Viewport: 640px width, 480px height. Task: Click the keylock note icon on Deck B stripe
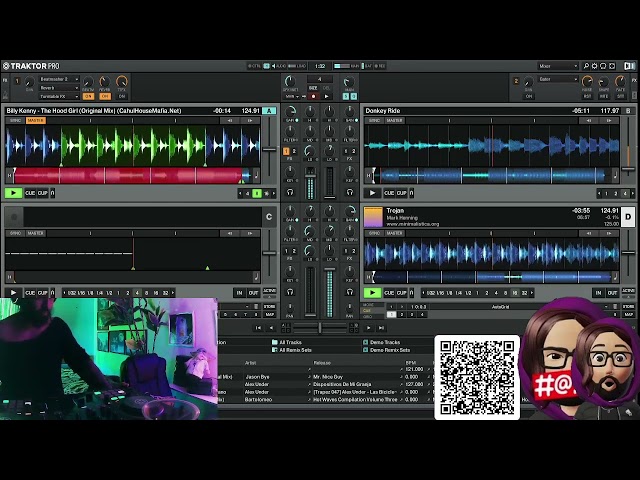615,176
